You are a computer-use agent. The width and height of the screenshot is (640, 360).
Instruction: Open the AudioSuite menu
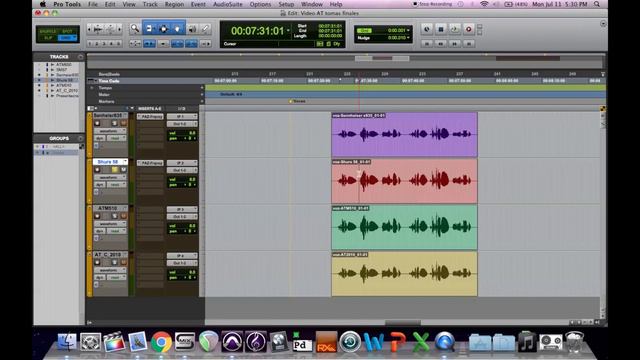228,4
